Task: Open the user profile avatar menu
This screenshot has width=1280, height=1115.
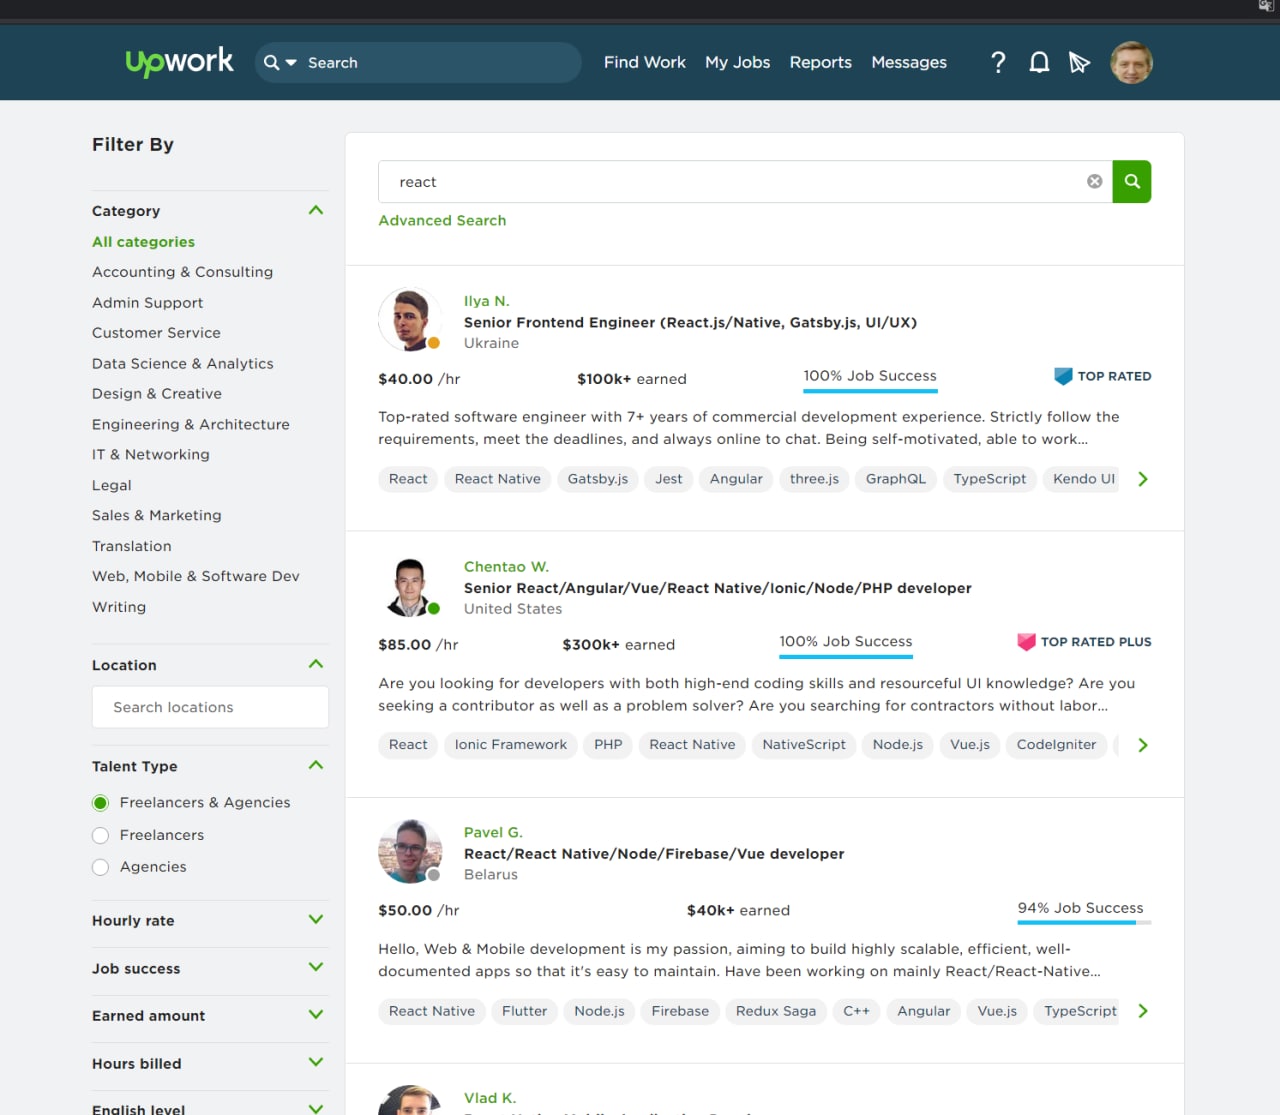Action: pos(1131,62)
